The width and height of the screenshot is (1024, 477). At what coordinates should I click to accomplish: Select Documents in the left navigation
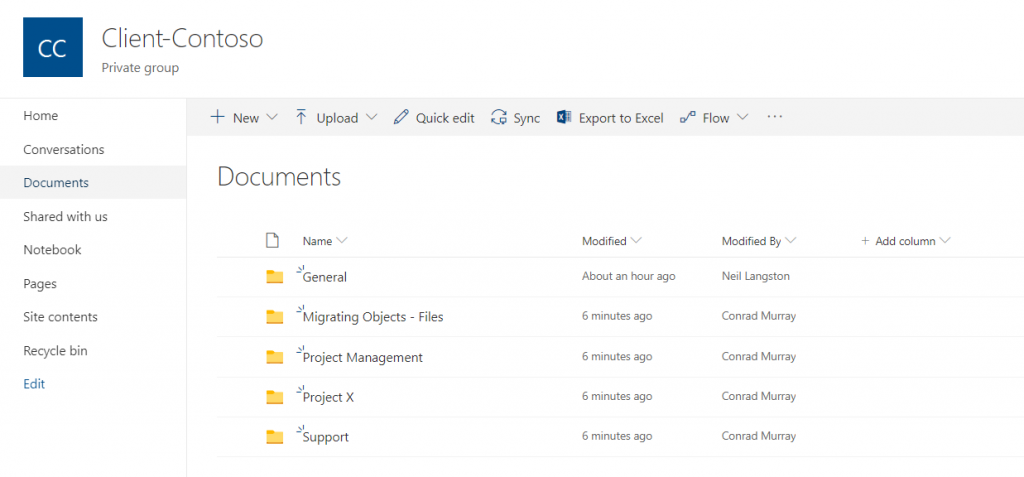coord(93,183)
